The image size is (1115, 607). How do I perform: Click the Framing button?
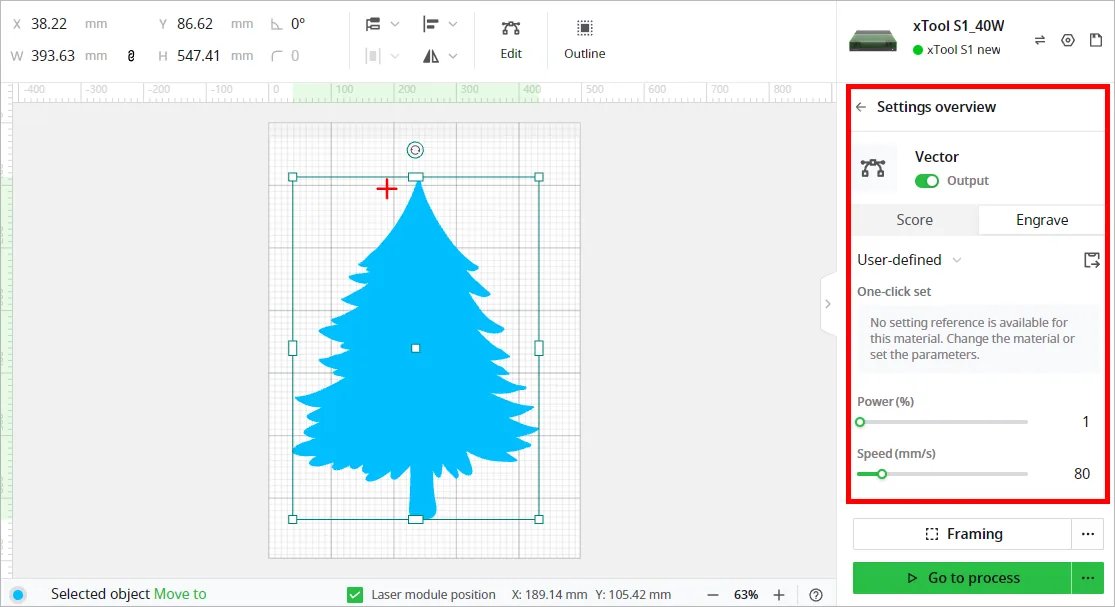click(962, 534)
